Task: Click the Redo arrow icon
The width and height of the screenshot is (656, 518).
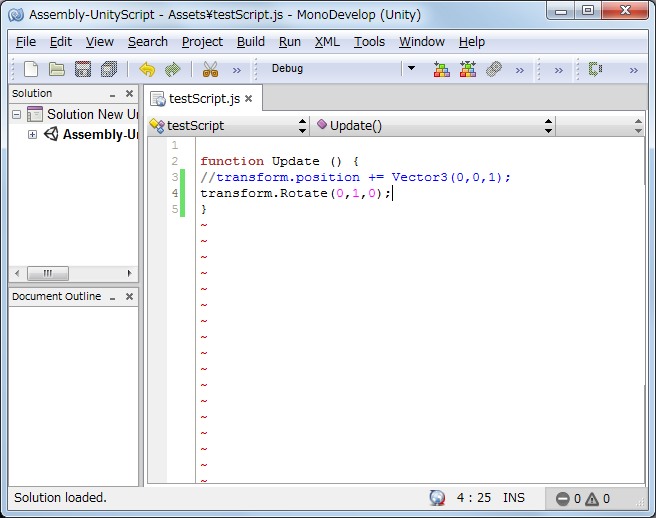Action: [x=172, y=69]
